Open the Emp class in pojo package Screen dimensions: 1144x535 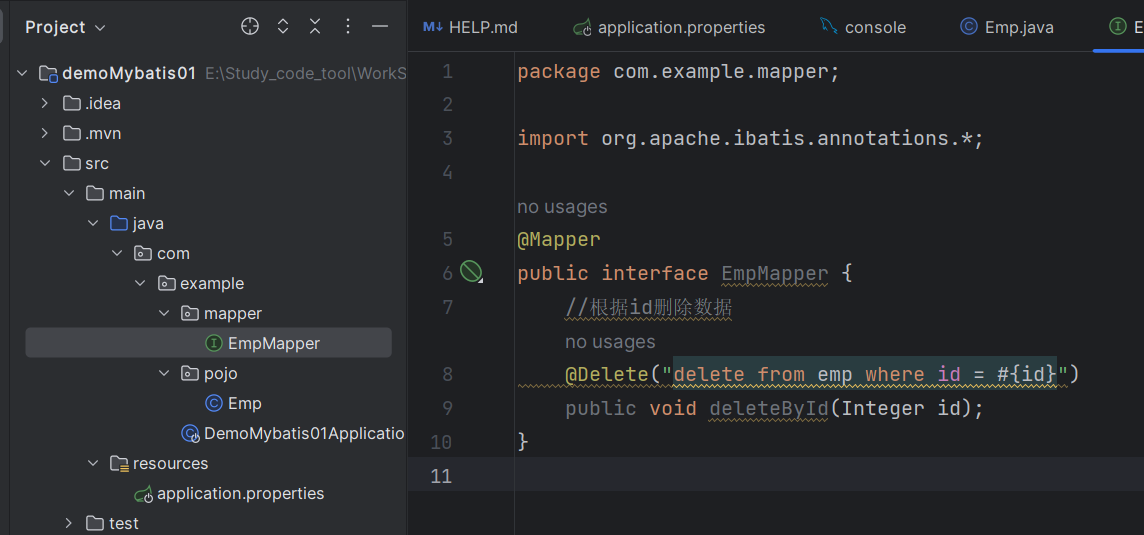point(244,403)
